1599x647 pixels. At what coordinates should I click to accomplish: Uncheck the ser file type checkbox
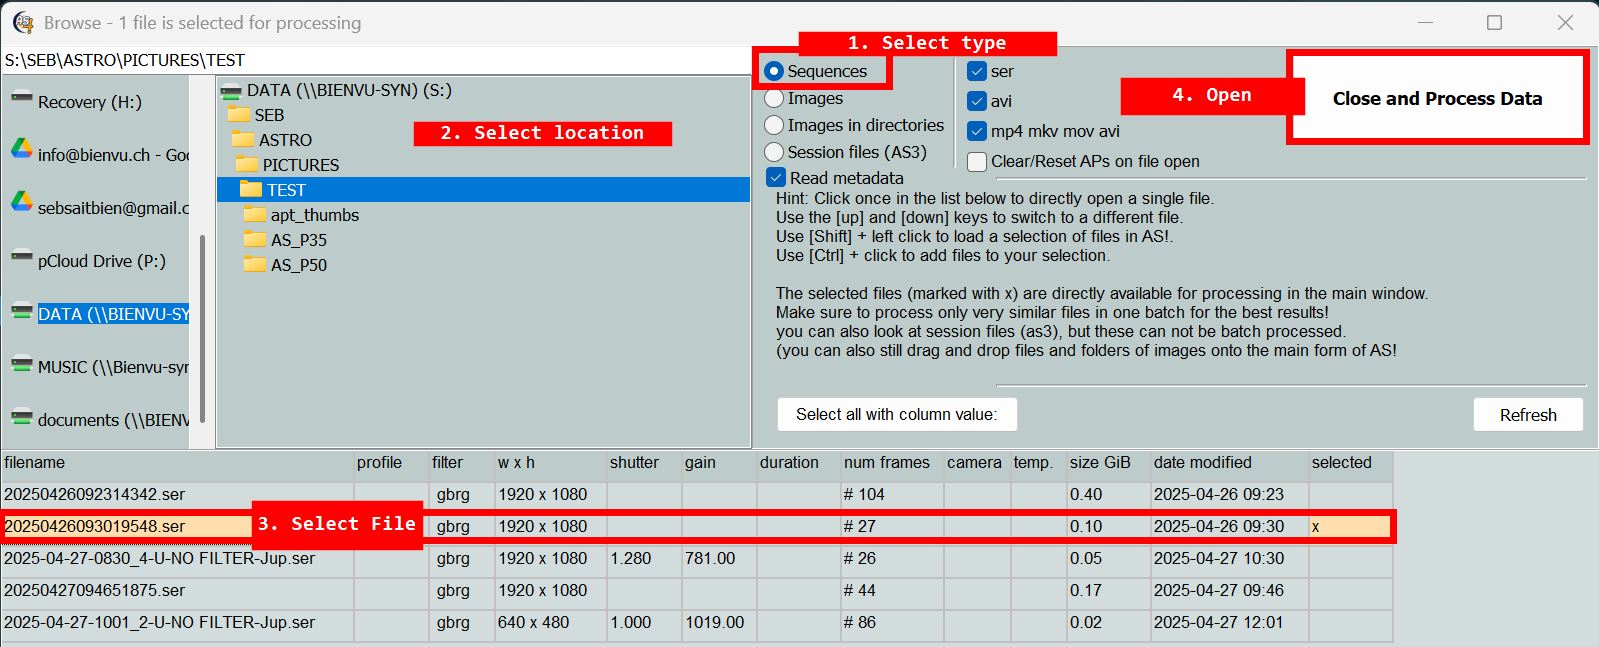pyautogui.click(x=977, y=72)
